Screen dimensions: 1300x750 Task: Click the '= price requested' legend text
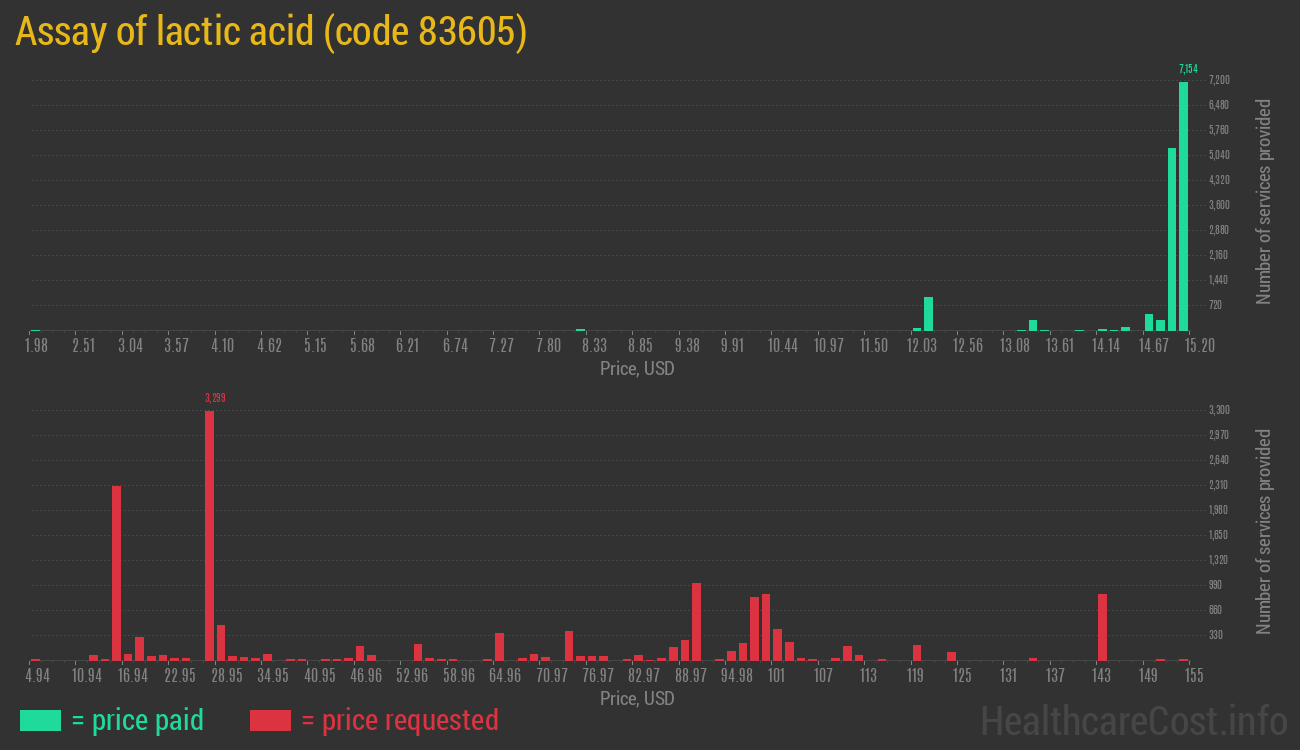(x=399, y=720)
